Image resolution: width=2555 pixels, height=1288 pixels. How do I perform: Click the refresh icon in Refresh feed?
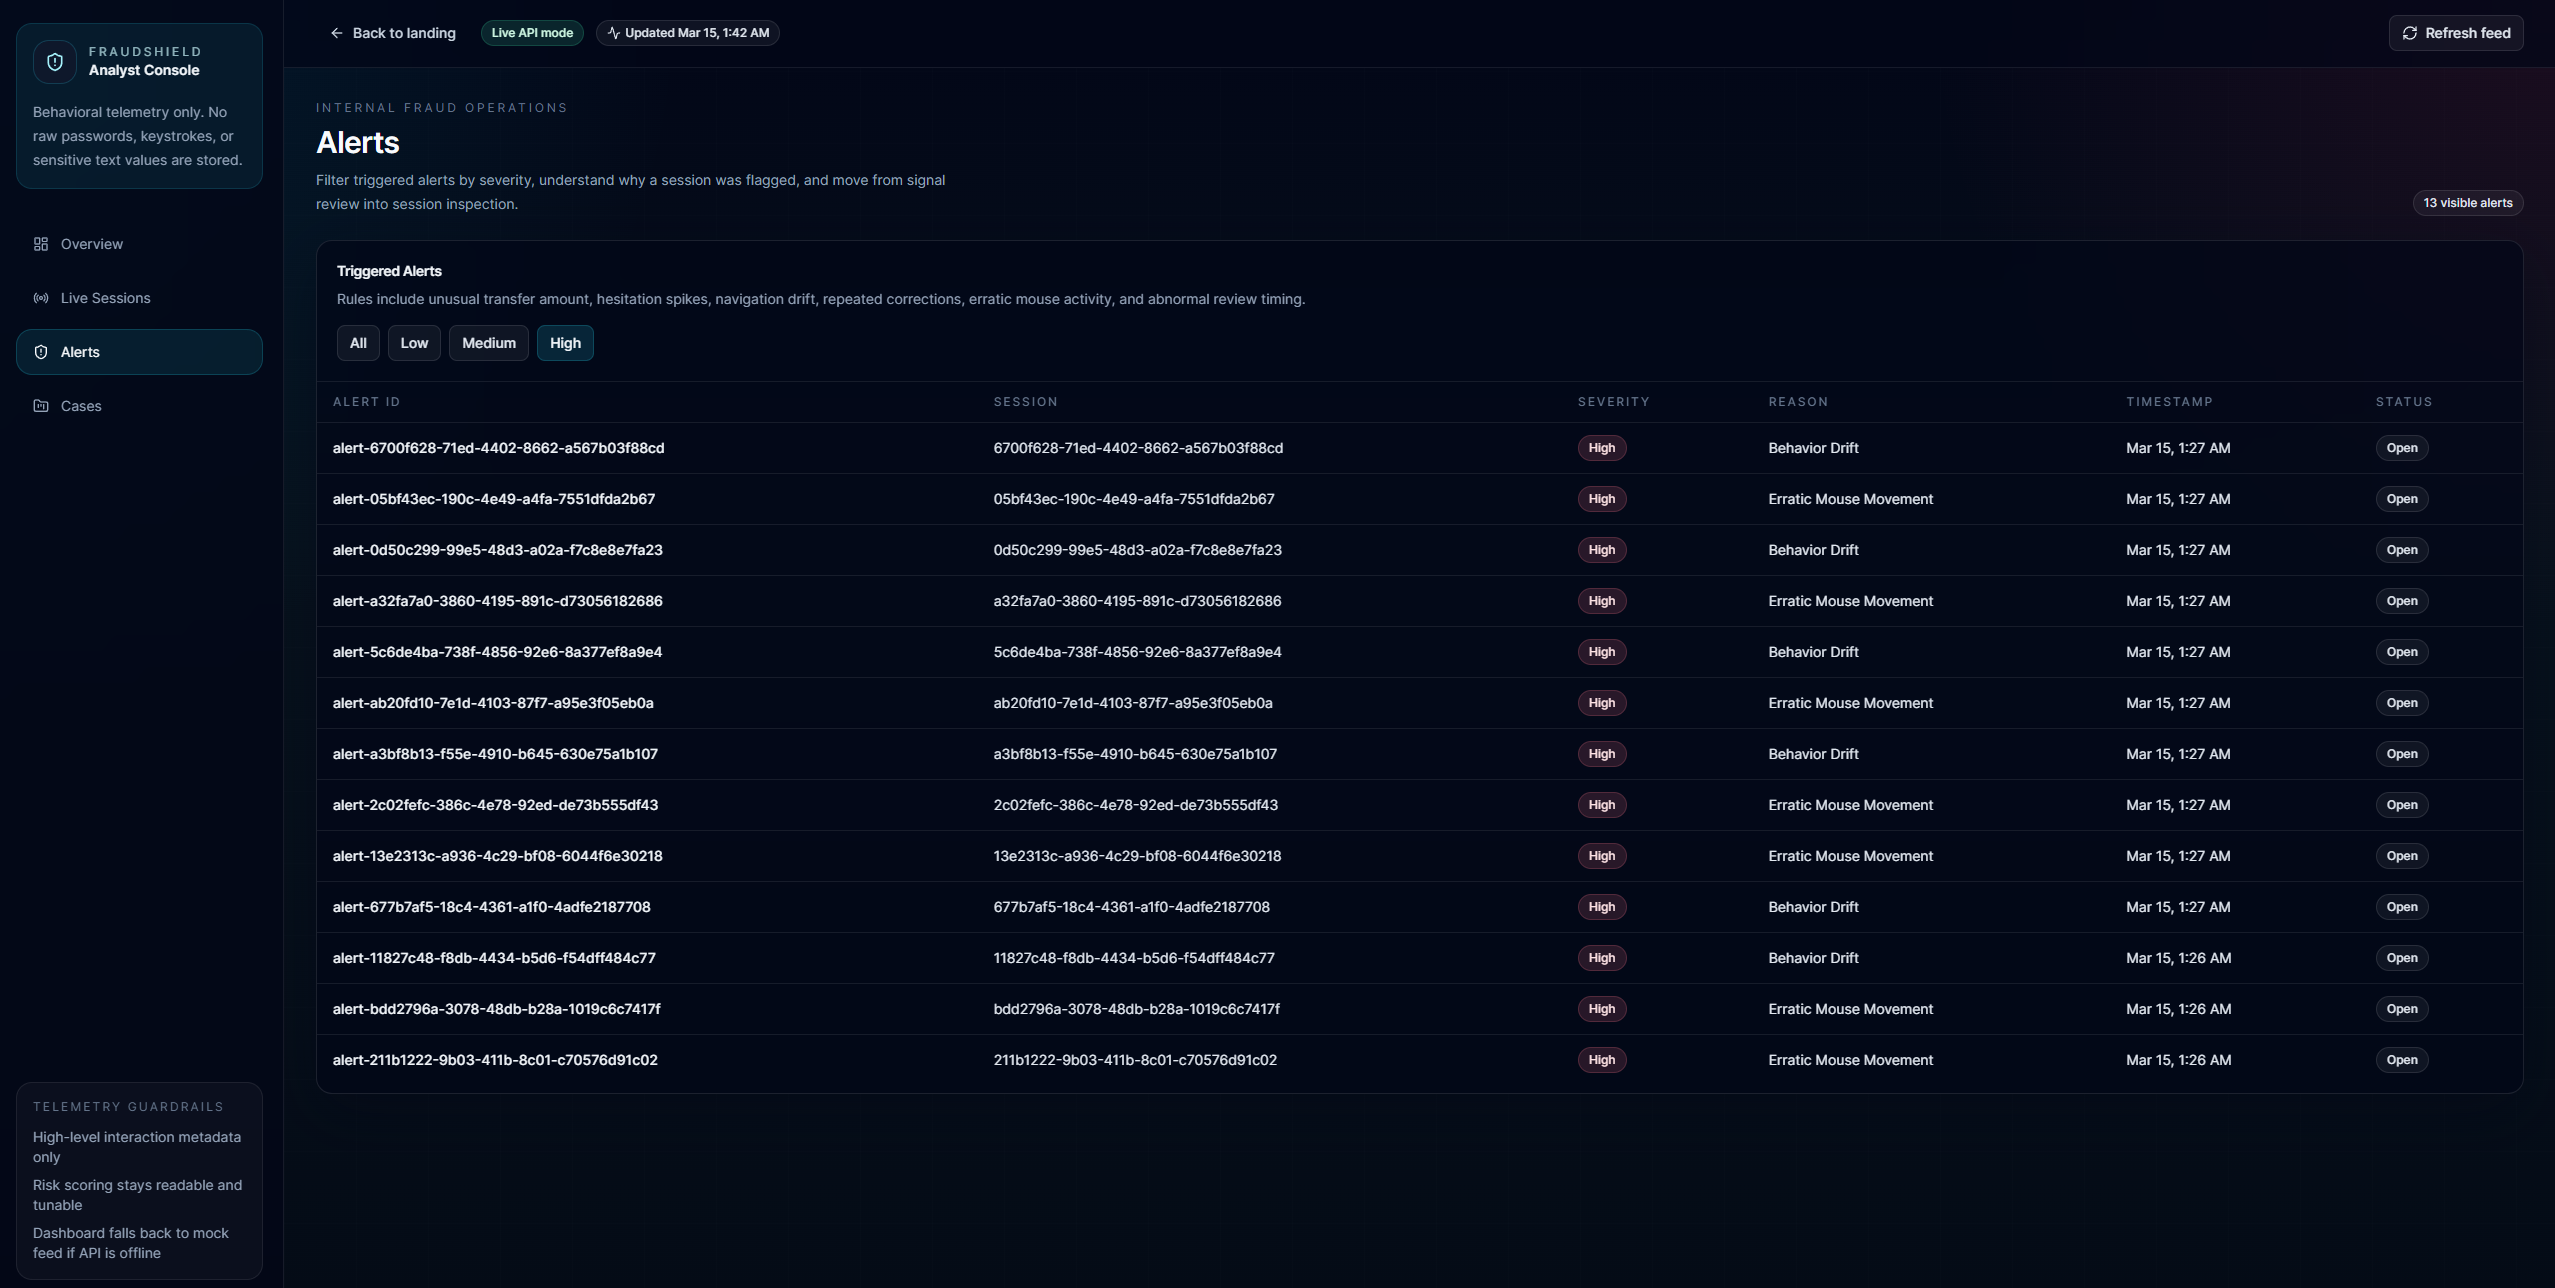coord(2410,33)
